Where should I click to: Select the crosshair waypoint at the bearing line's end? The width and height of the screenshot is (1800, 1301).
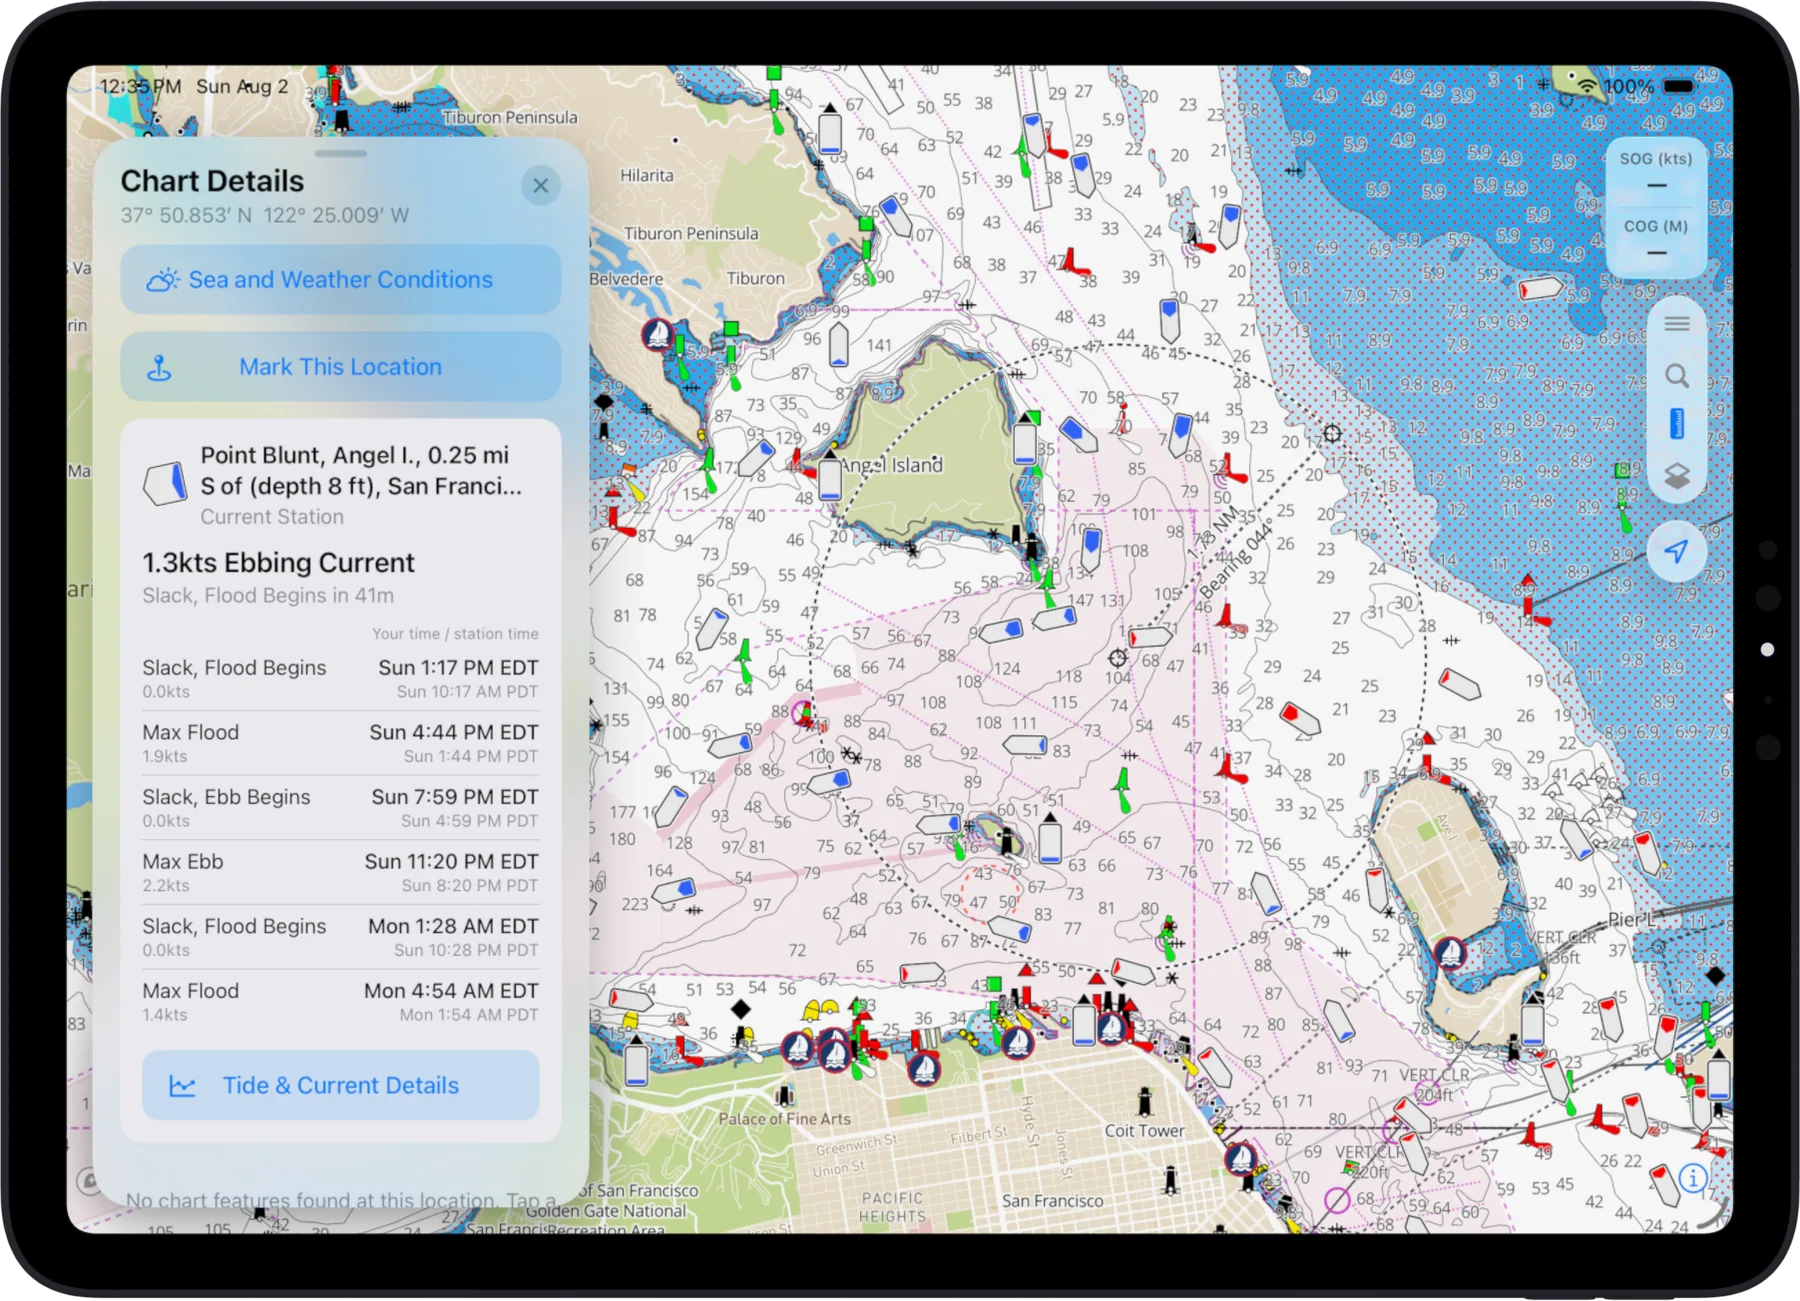tap(1332, 434)
